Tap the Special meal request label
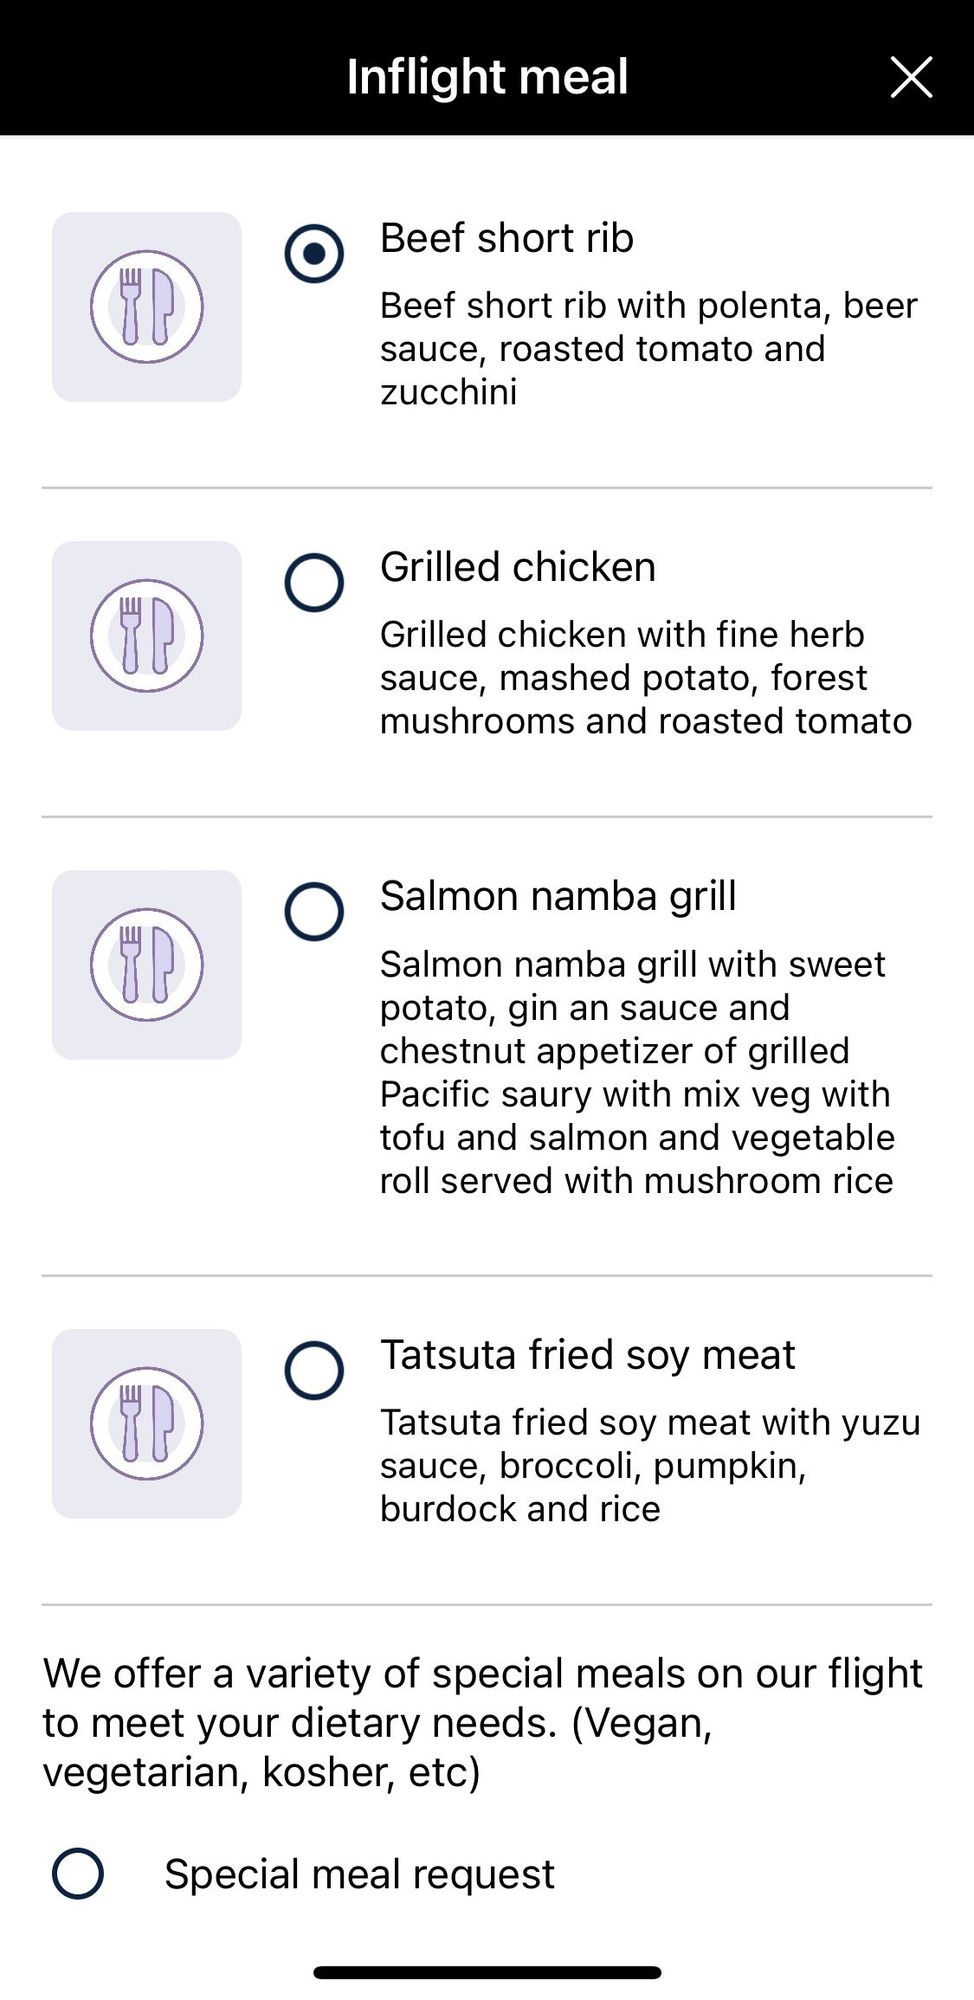The image size is (974, 2000). (359, 1873)
